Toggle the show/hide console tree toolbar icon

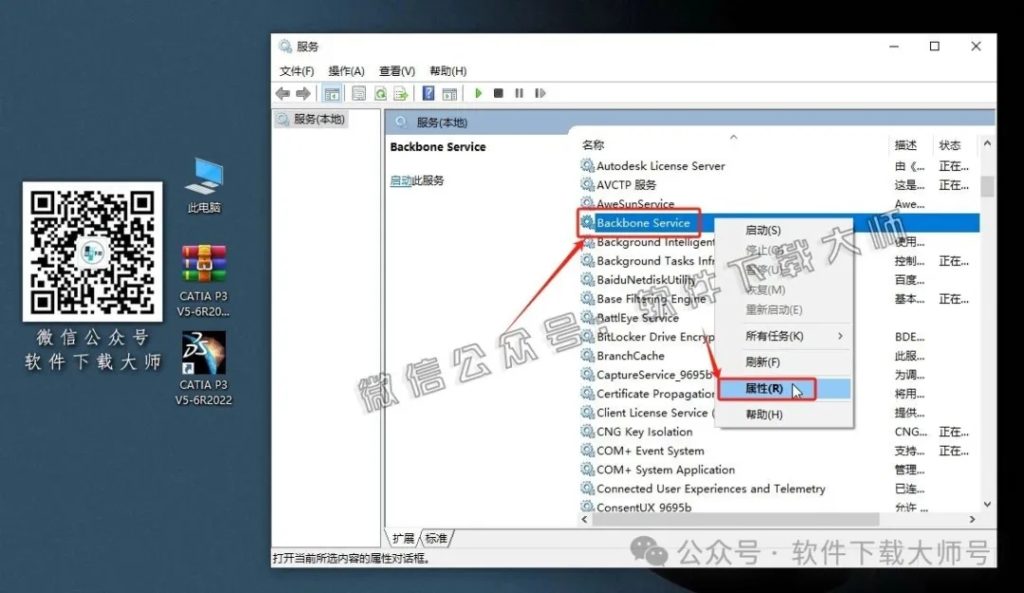pos(331,93)
